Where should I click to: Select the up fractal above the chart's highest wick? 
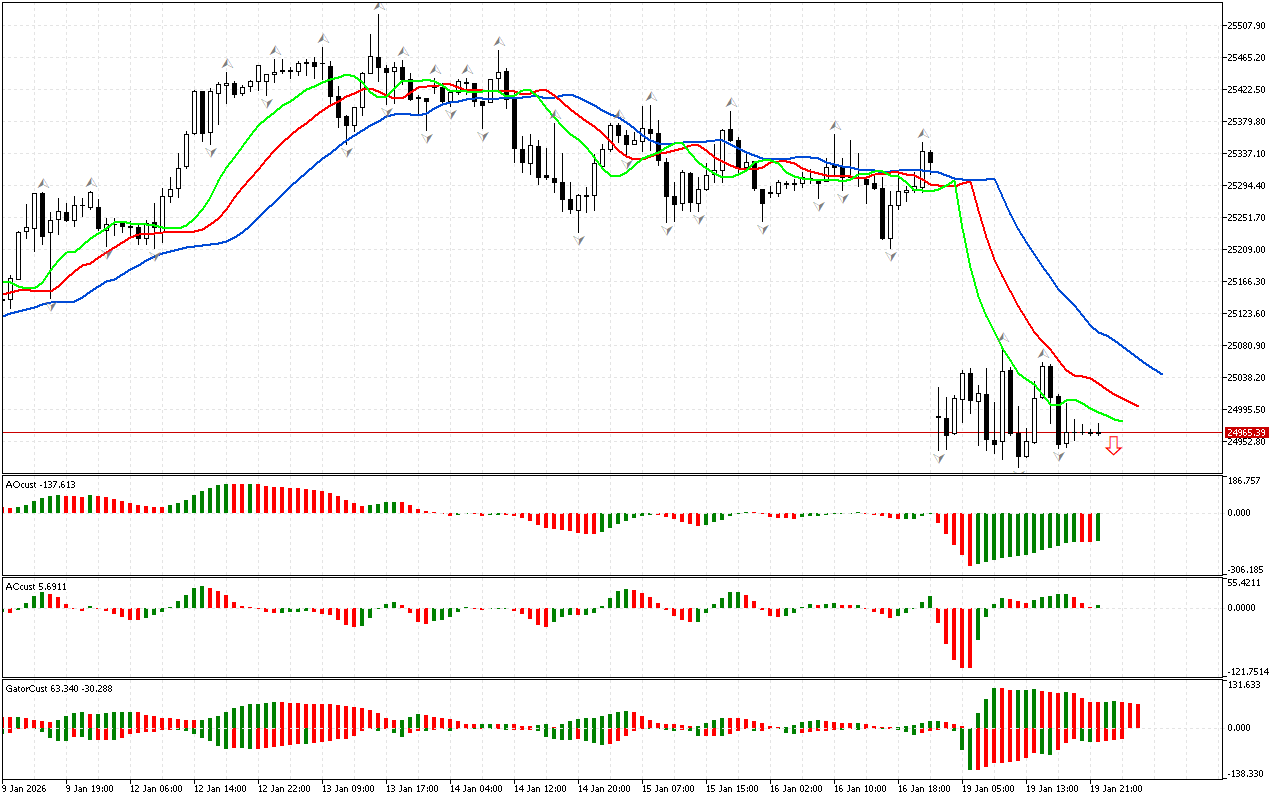[x=379, y=5]
